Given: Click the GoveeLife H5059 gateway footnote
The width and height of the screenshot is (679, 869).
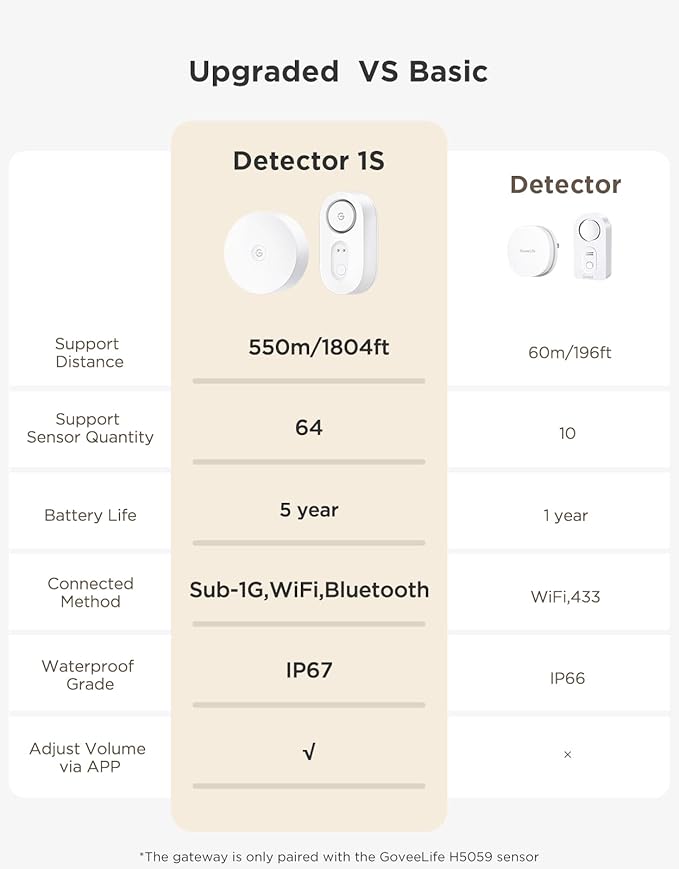Looking at the screenshot, I should click(339, 856).
